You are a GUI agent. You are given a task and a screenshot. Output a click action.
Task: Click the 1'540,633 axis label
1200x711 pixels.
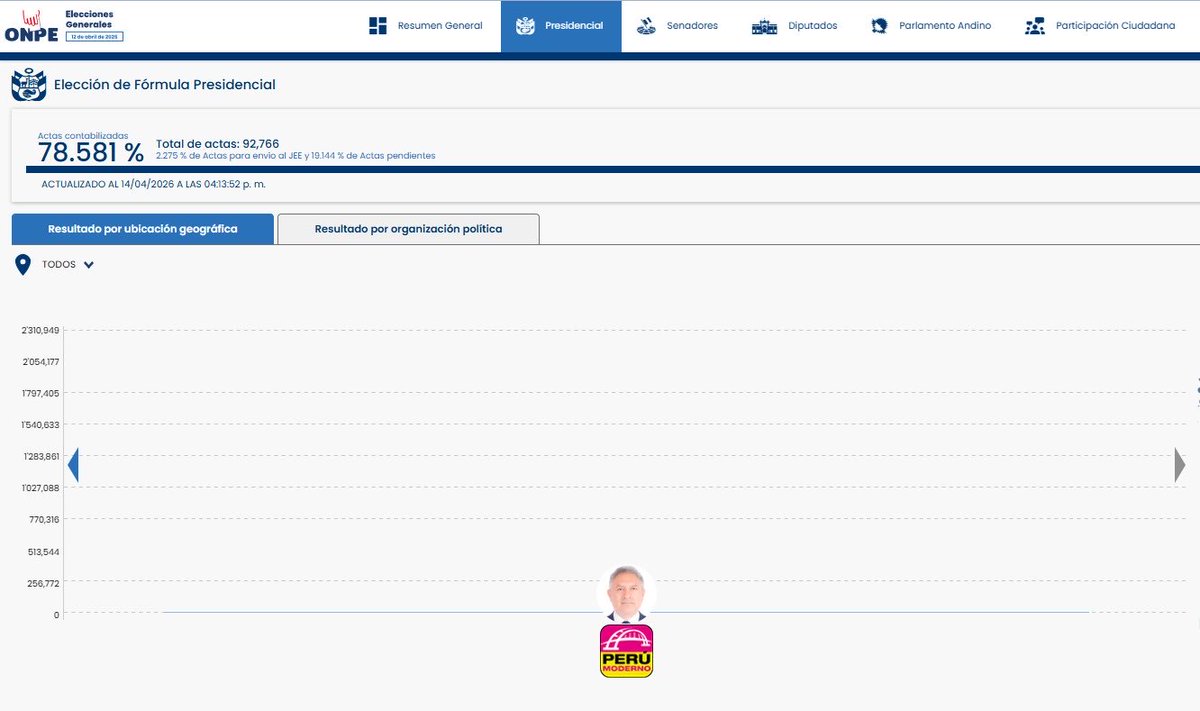pyautogui.click(x=40, y=425)
